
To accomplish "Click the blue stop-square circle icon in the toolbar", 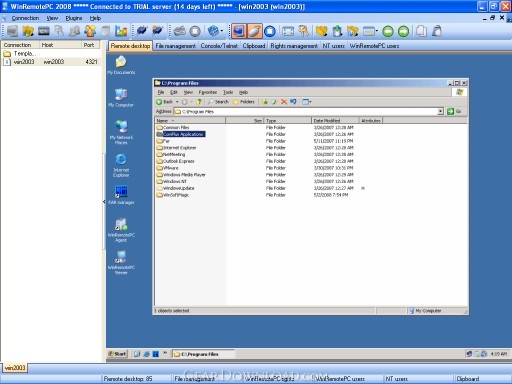I will click(x=270, y=31).
